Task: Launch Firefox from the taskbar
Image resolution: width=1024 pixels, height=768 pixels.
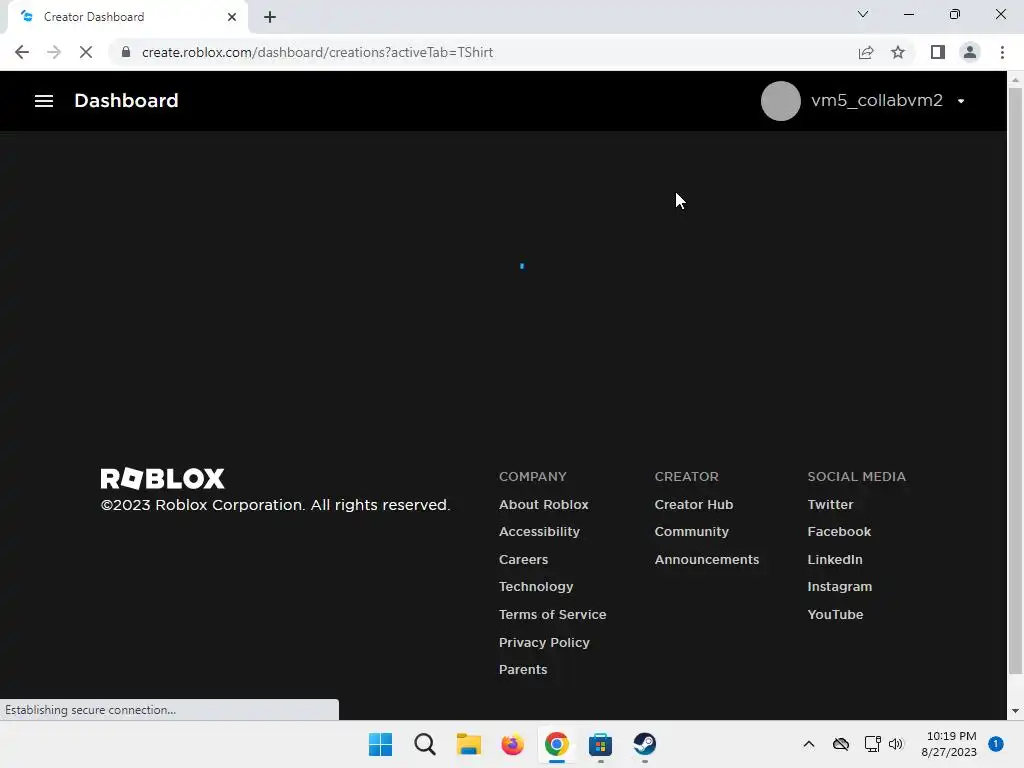Action: point(513,744)
